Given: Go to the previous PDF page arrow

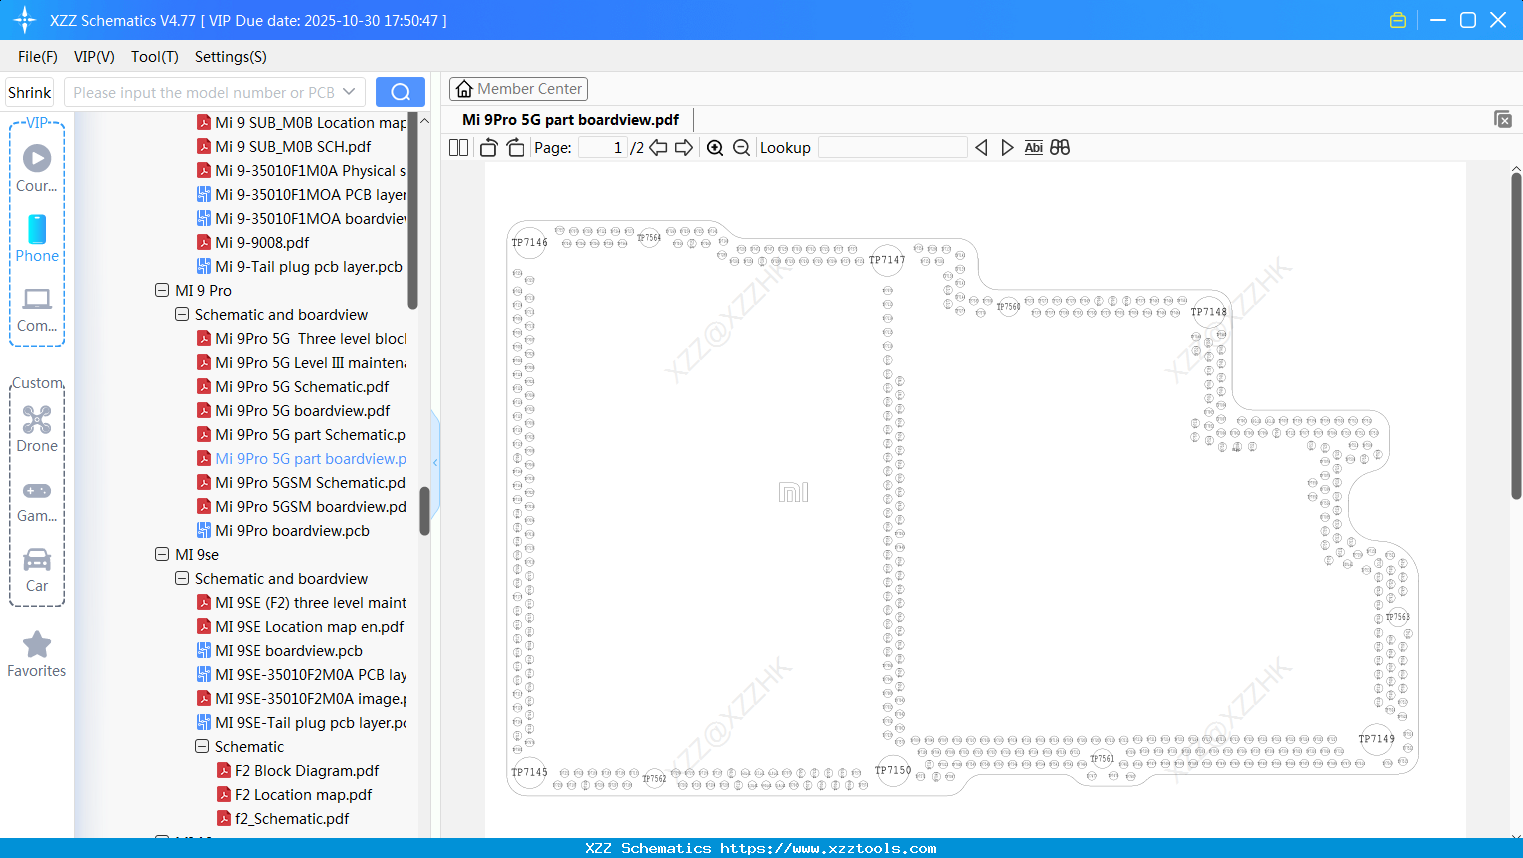Looking at the screenshot, I should pyautogui.click(x=658, y=148).
